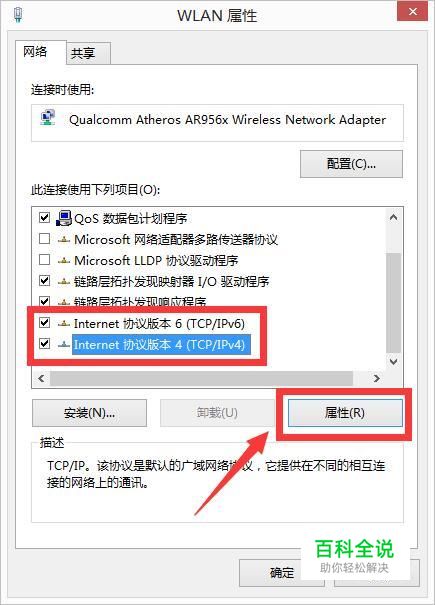Click the Microsoft 网络适配器多路传送器协议 icon
Image resolution: width=435 pixels, height=605 pixels.
click(x=64, y=240)
